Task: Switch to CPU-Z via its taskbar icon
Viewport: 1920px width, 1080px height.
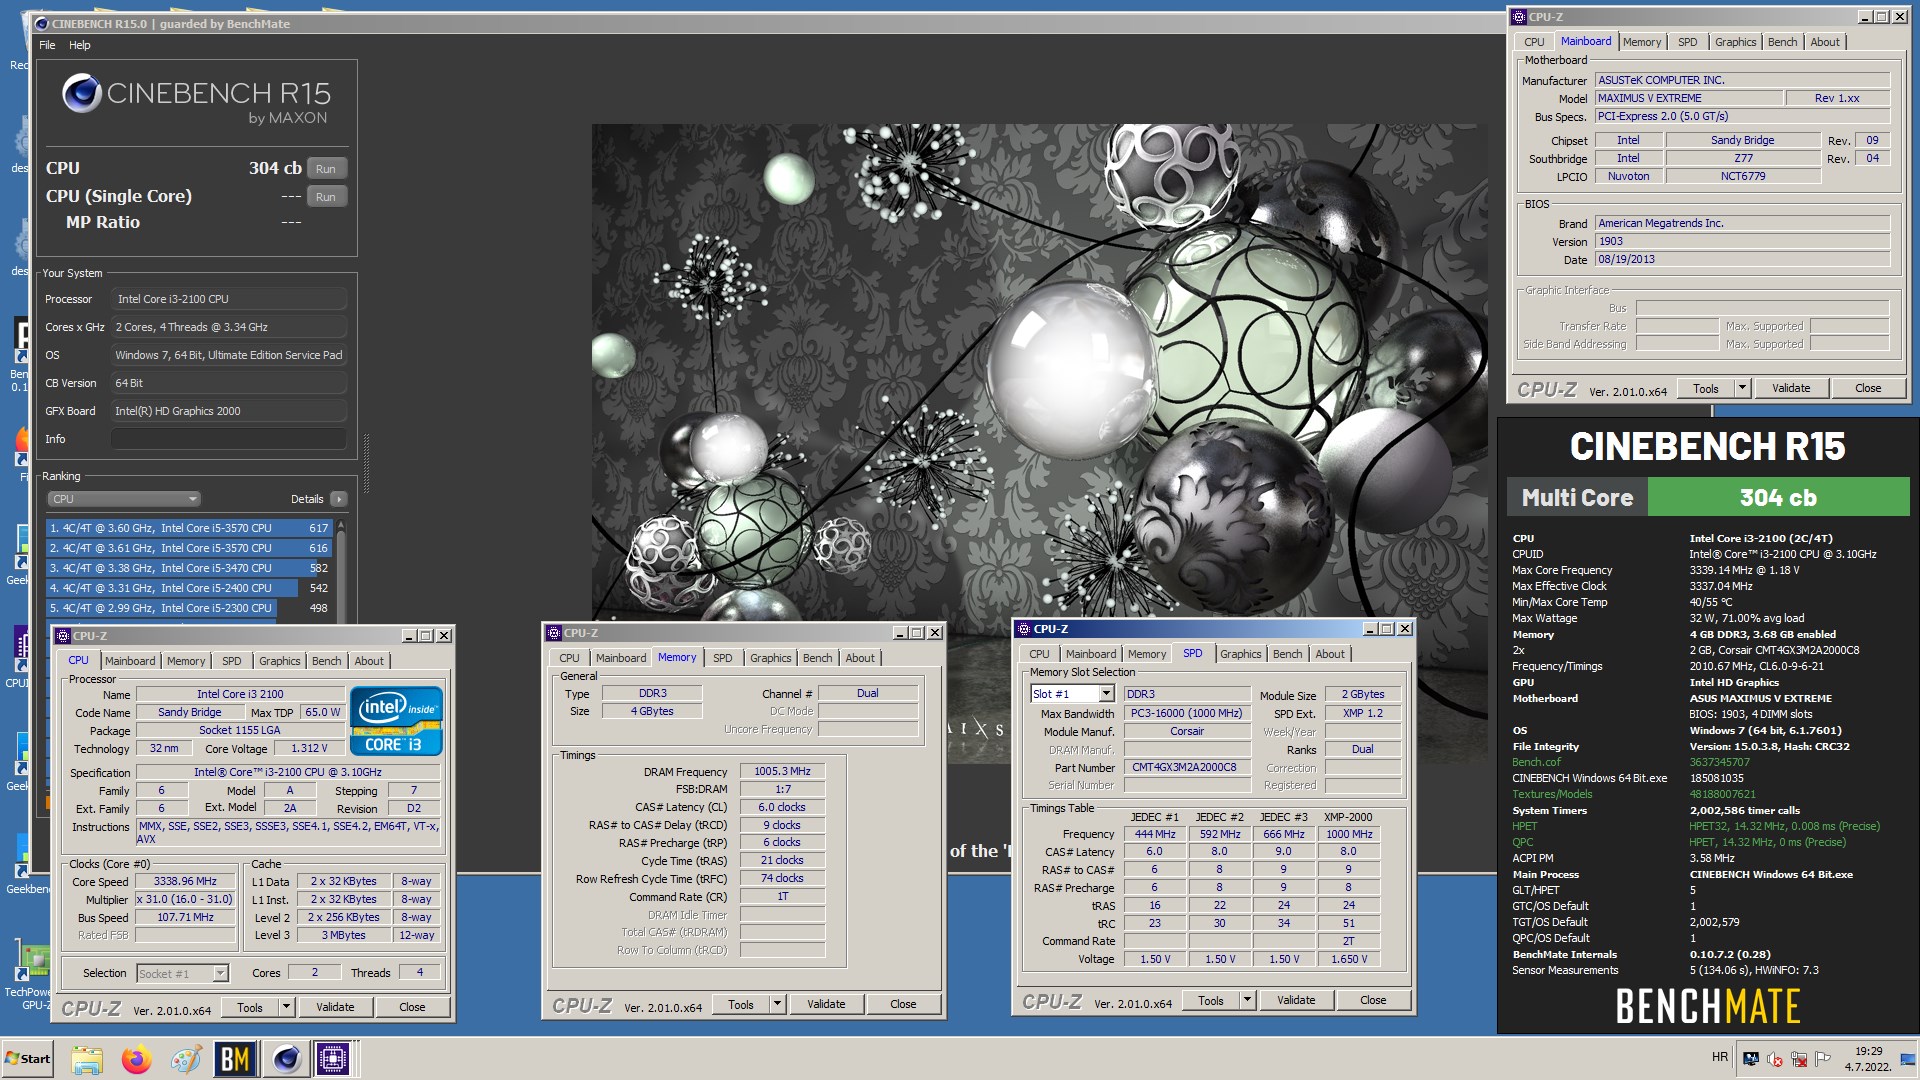Action: pos(333,1059)
